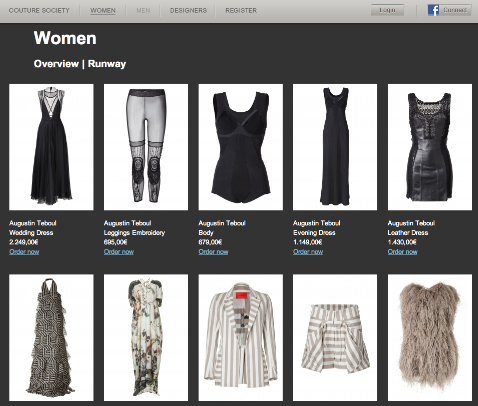
Task: Click the 1.149,00€ price text
Action: [x=307, y=242]
